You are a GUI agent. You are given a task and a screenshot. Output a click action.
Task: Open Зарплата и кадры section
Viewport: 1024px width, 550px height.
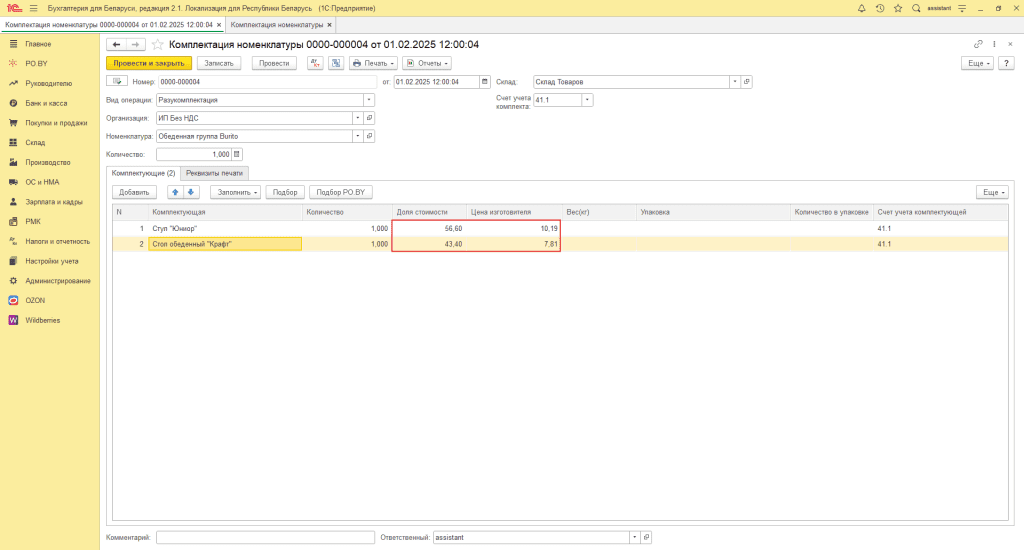(x=54, y=202)
